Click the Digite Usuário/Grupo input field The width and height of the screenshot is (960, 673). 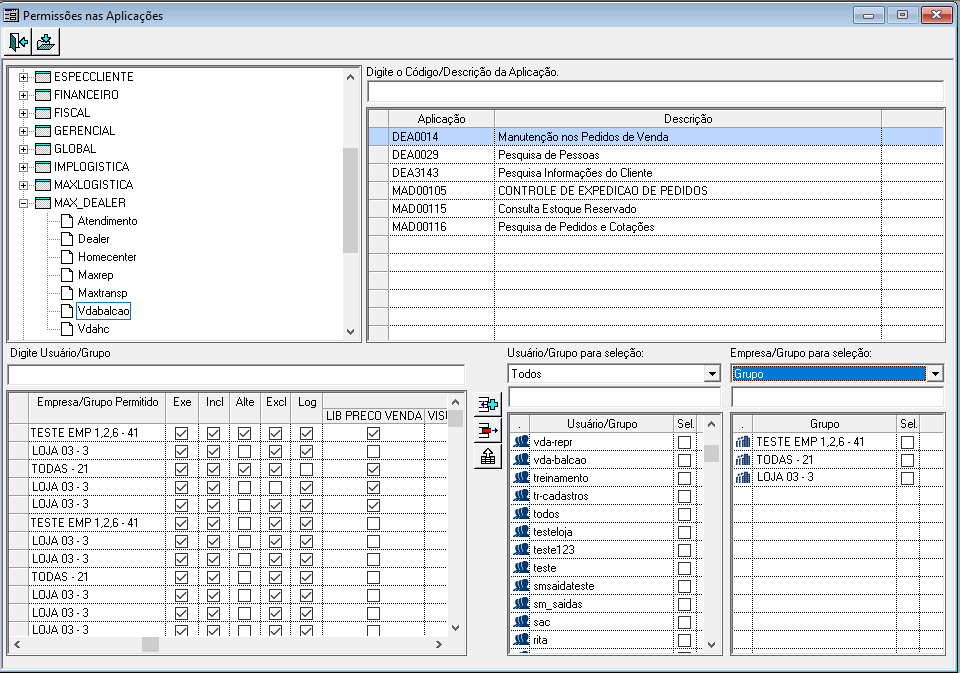pos(236,375)
